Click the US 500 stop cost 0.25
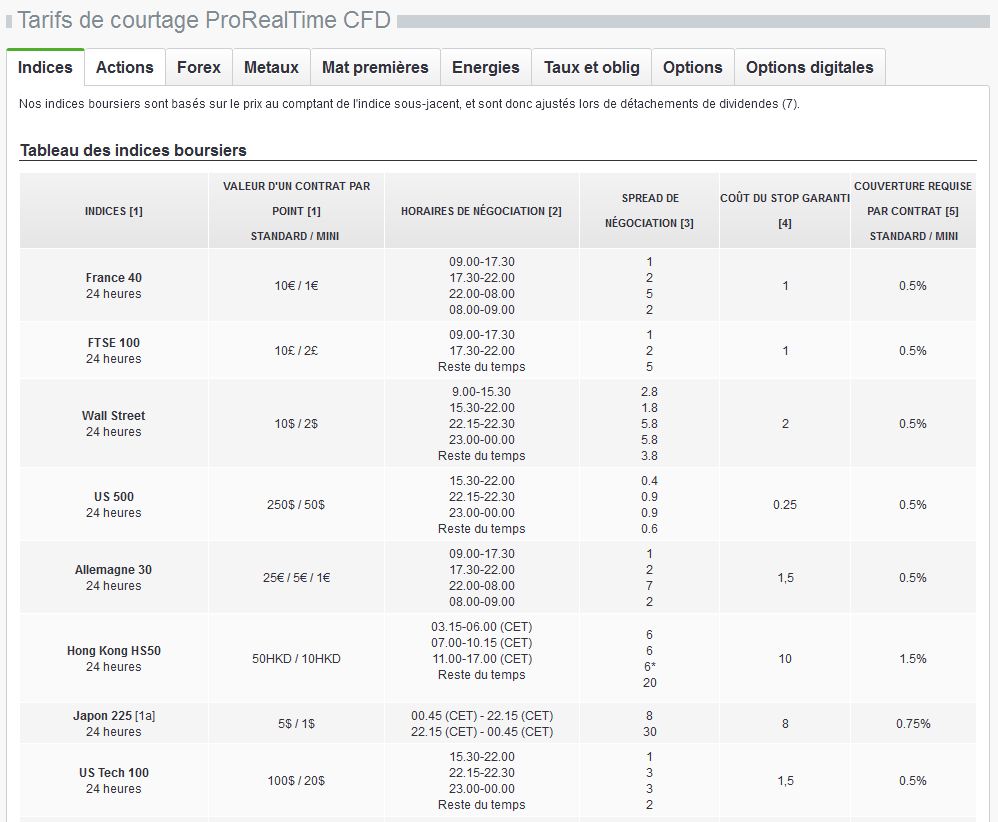The image size is (998, 822). [785, 505]
